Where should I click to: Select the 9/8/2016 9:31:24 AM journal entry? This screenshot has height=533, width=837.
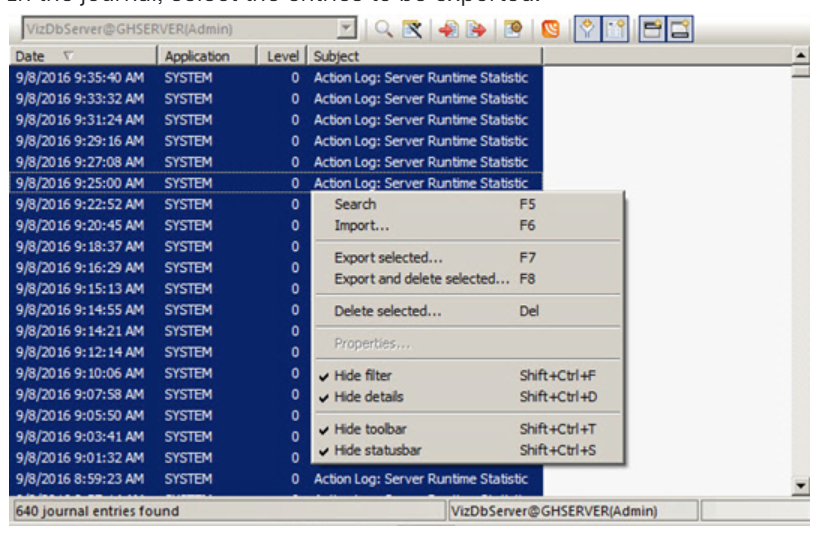coord(276,120)
